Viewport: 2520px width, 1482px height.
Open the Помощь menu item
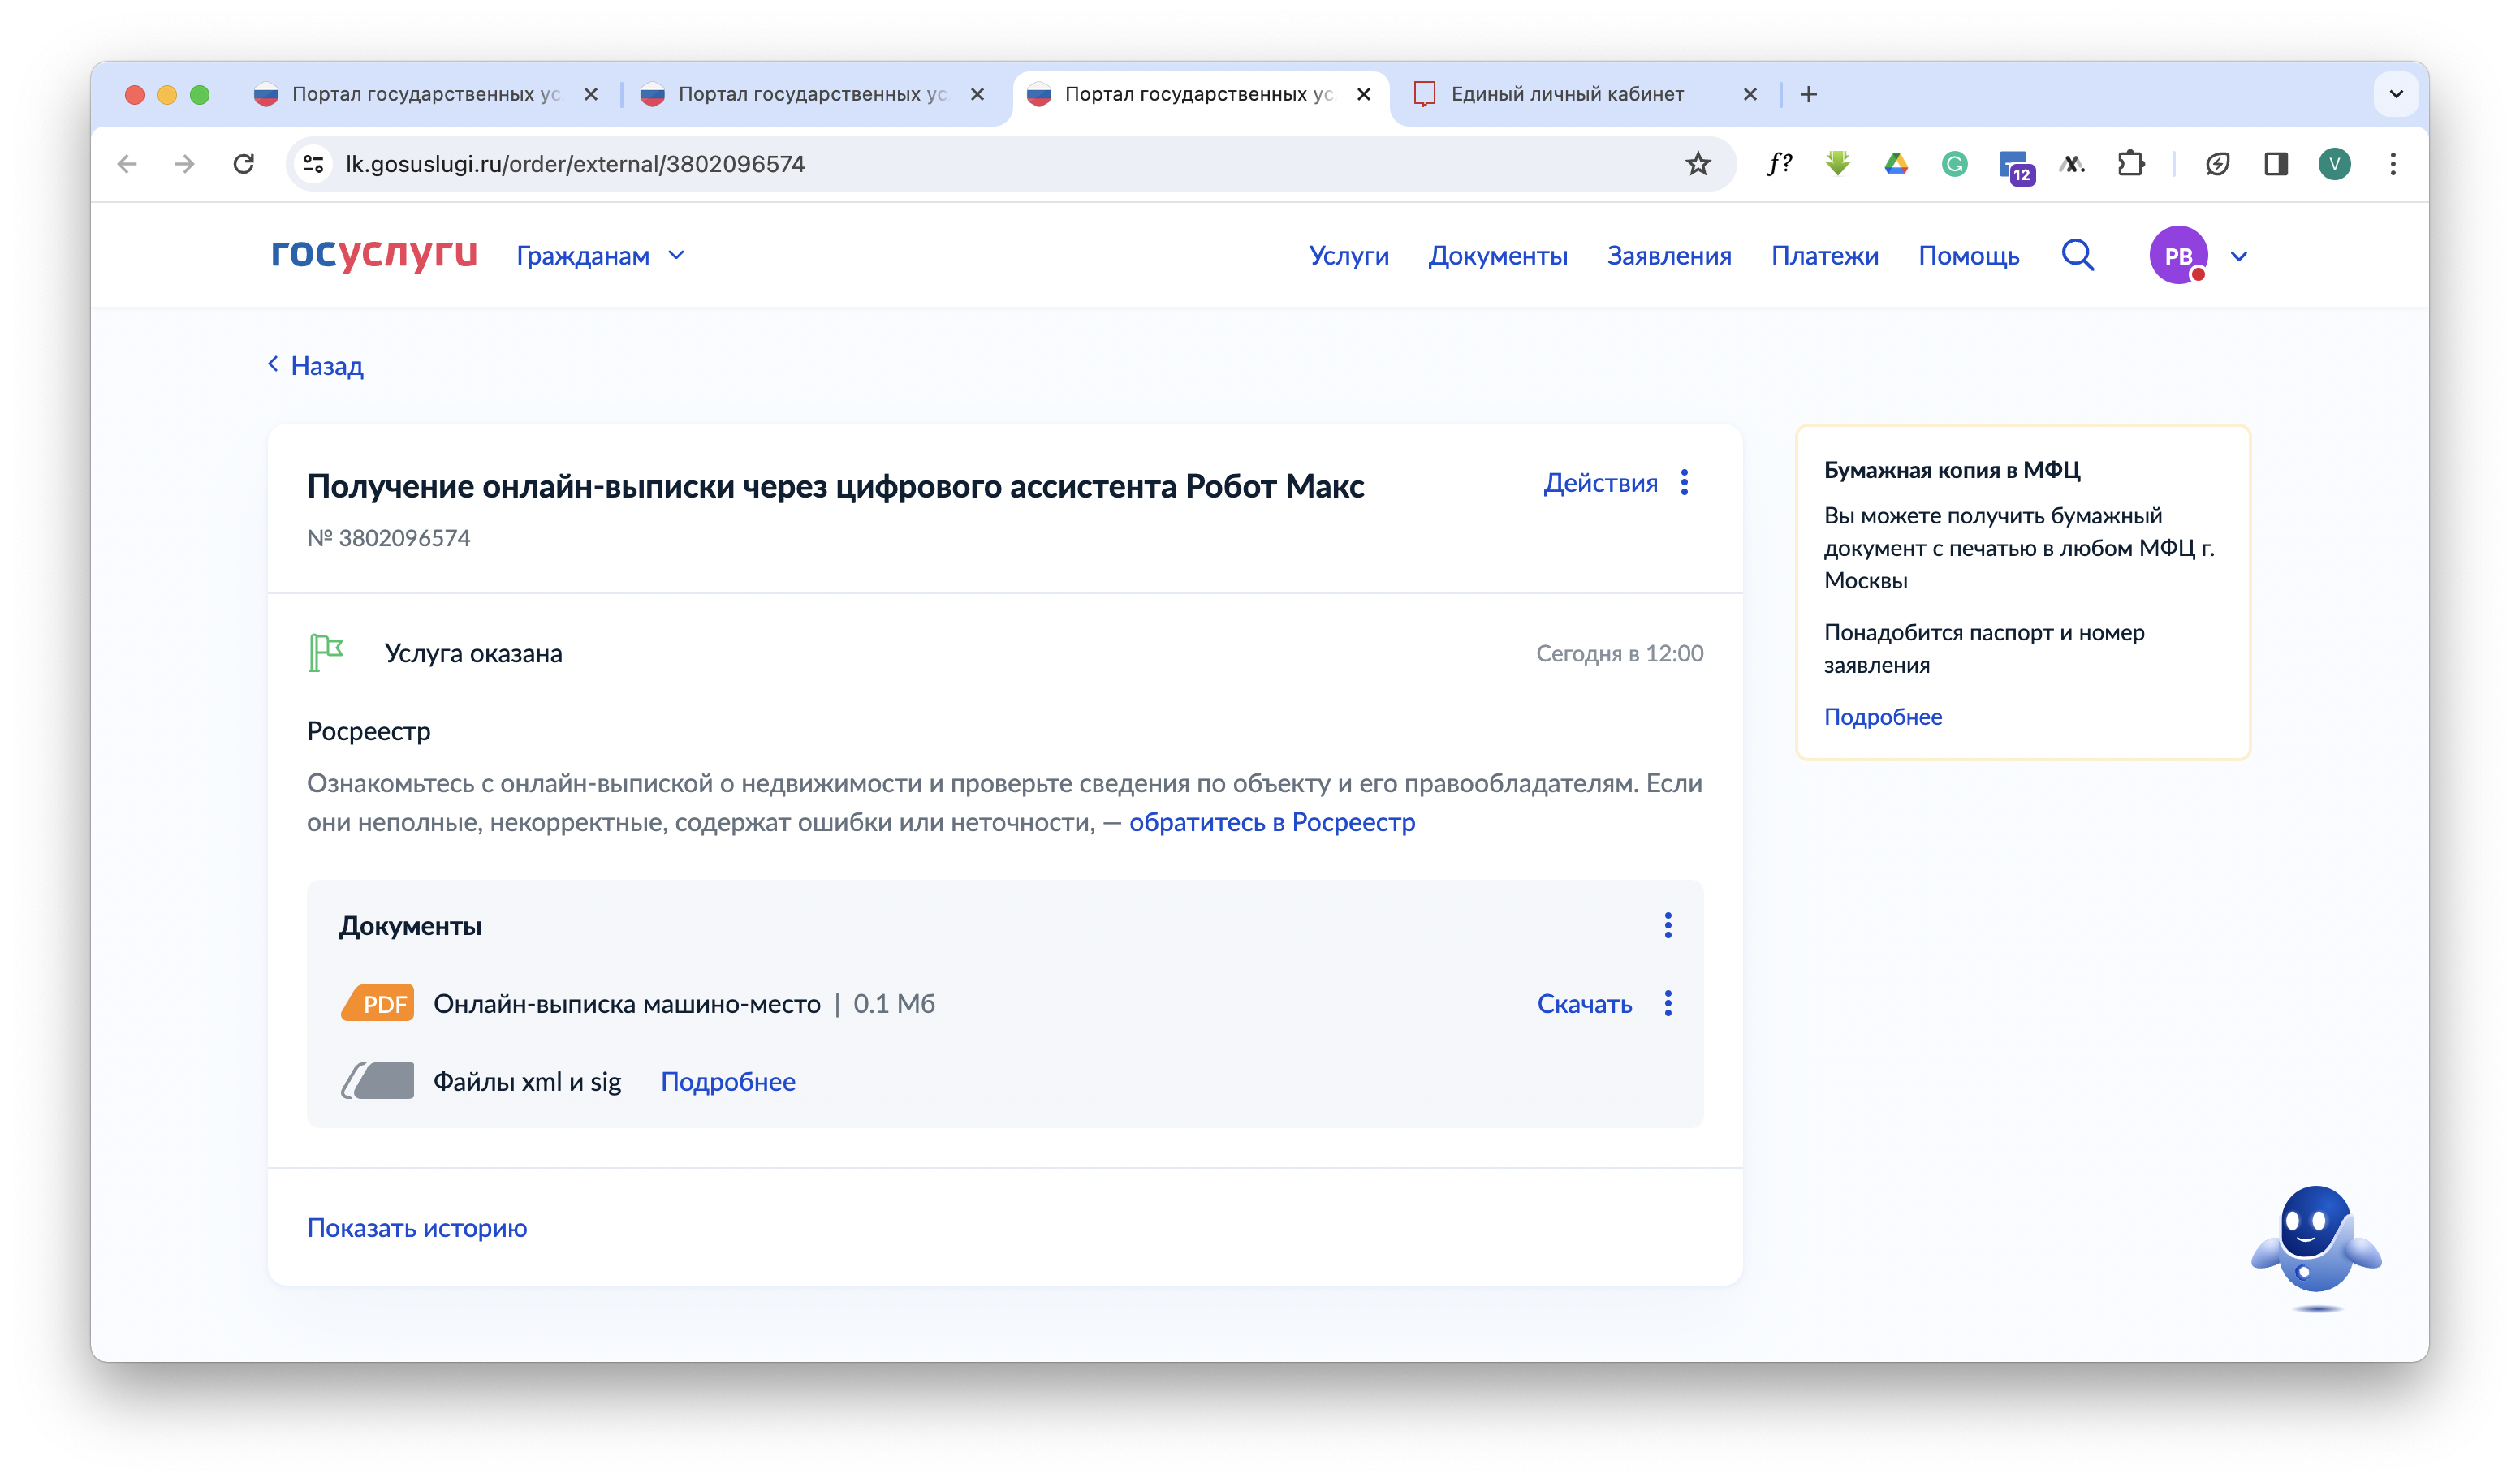pos(1968,256)
